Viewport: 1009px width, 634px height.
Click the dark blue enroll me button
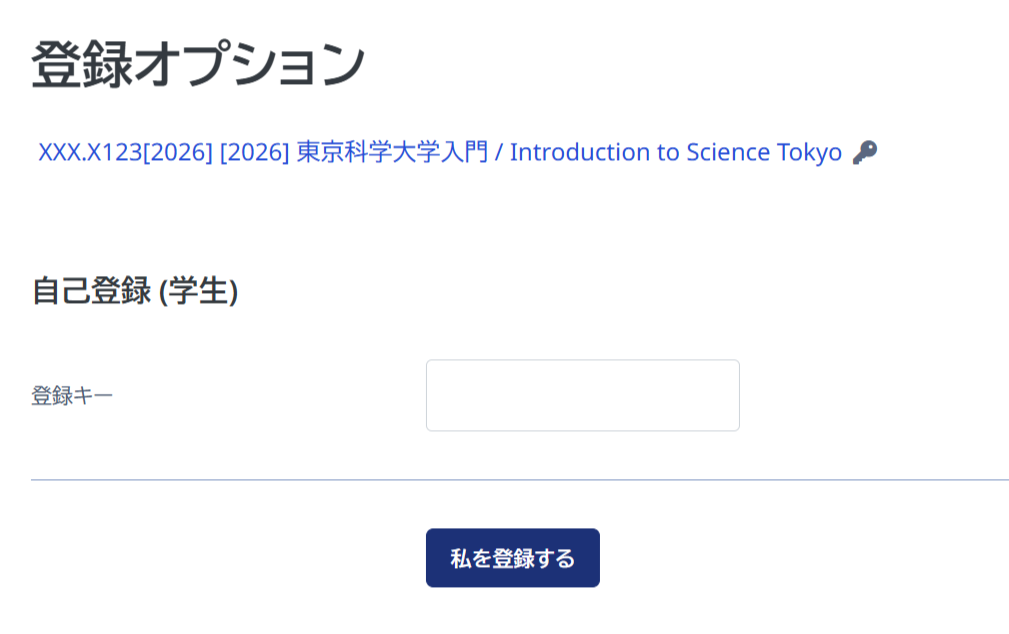512,558
